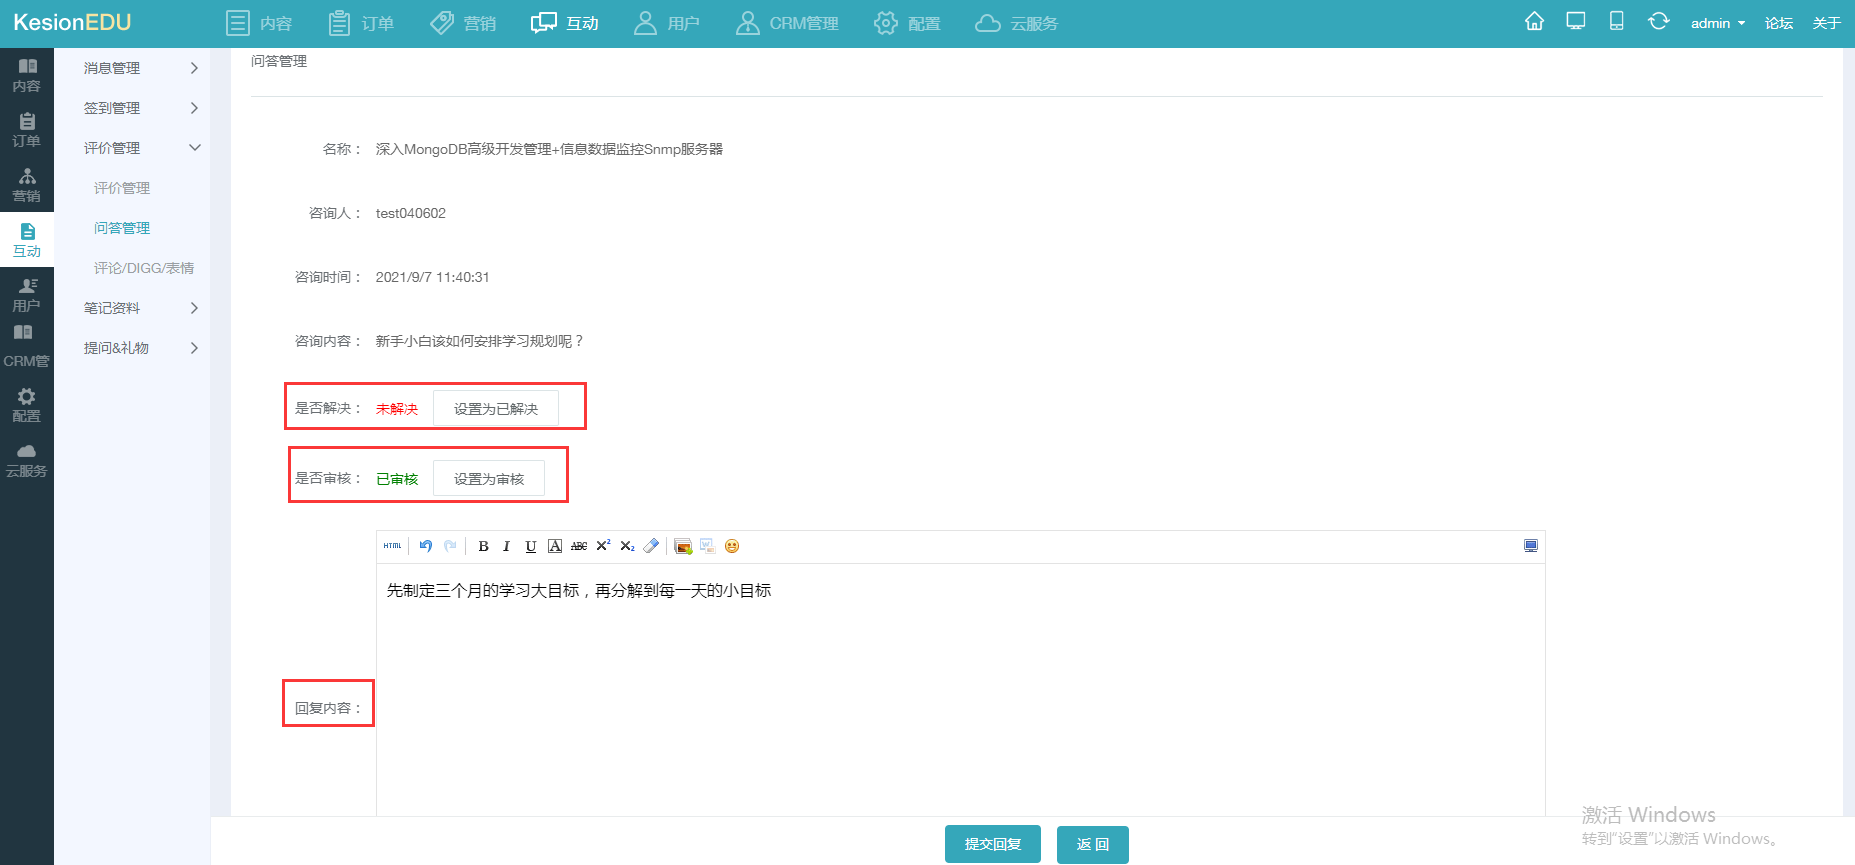
Task: Open the font color picker in editor
Action: click(x=555, y=546)
